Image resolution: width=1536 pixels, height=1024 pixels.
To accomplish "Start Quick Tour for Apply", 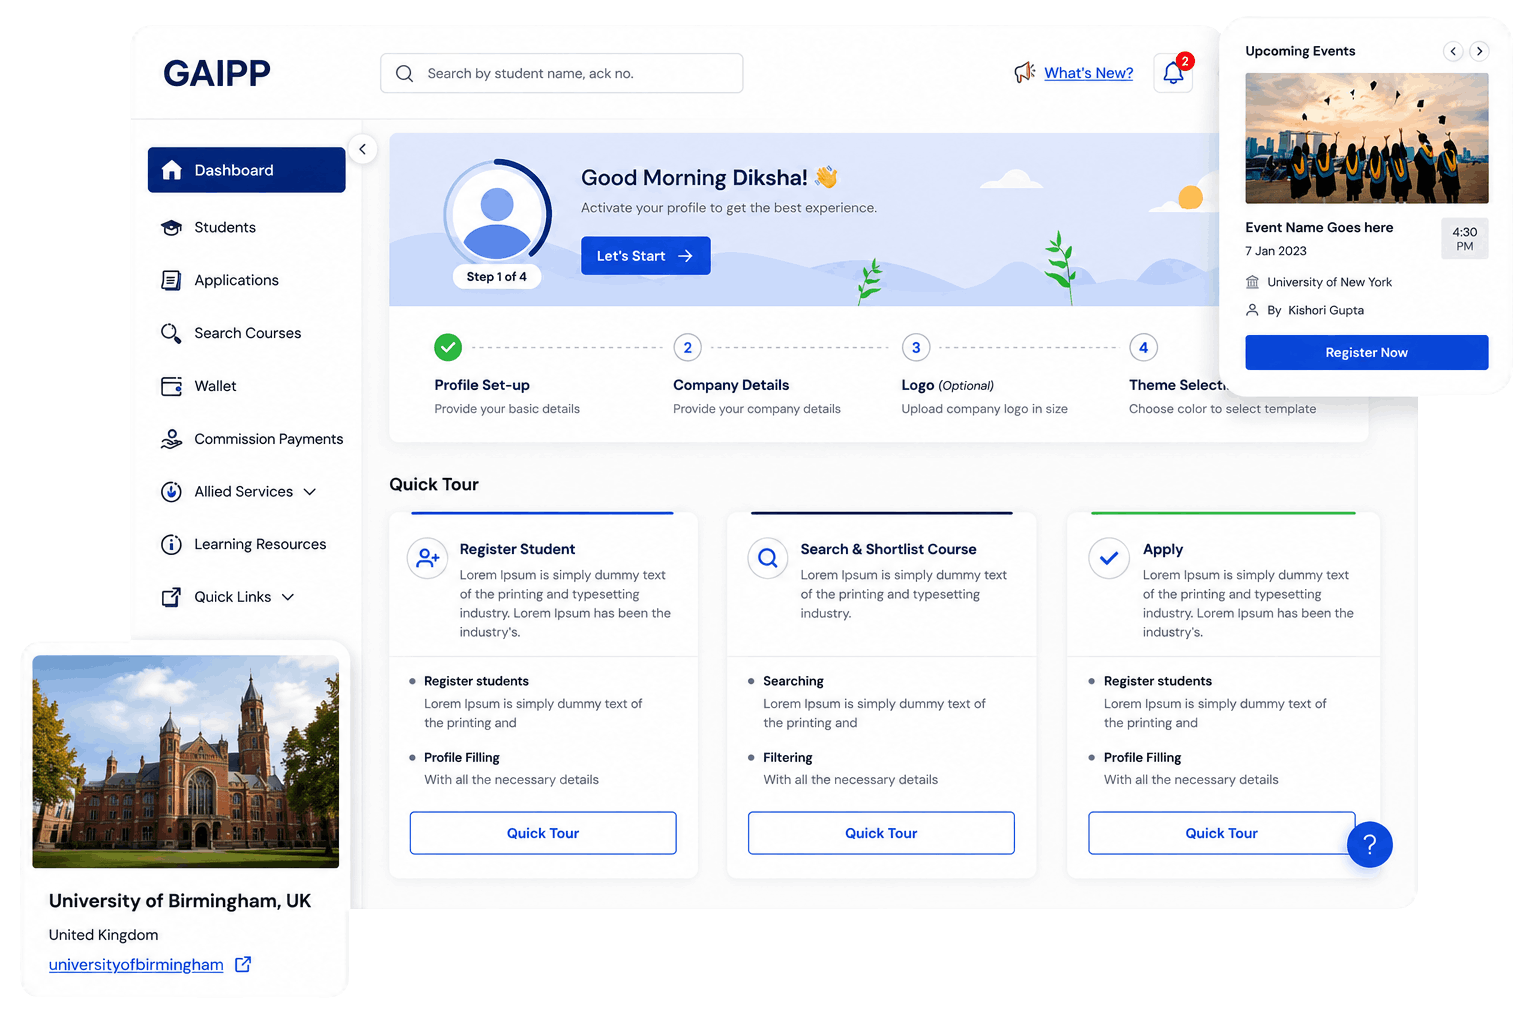I will (1222, 833).
